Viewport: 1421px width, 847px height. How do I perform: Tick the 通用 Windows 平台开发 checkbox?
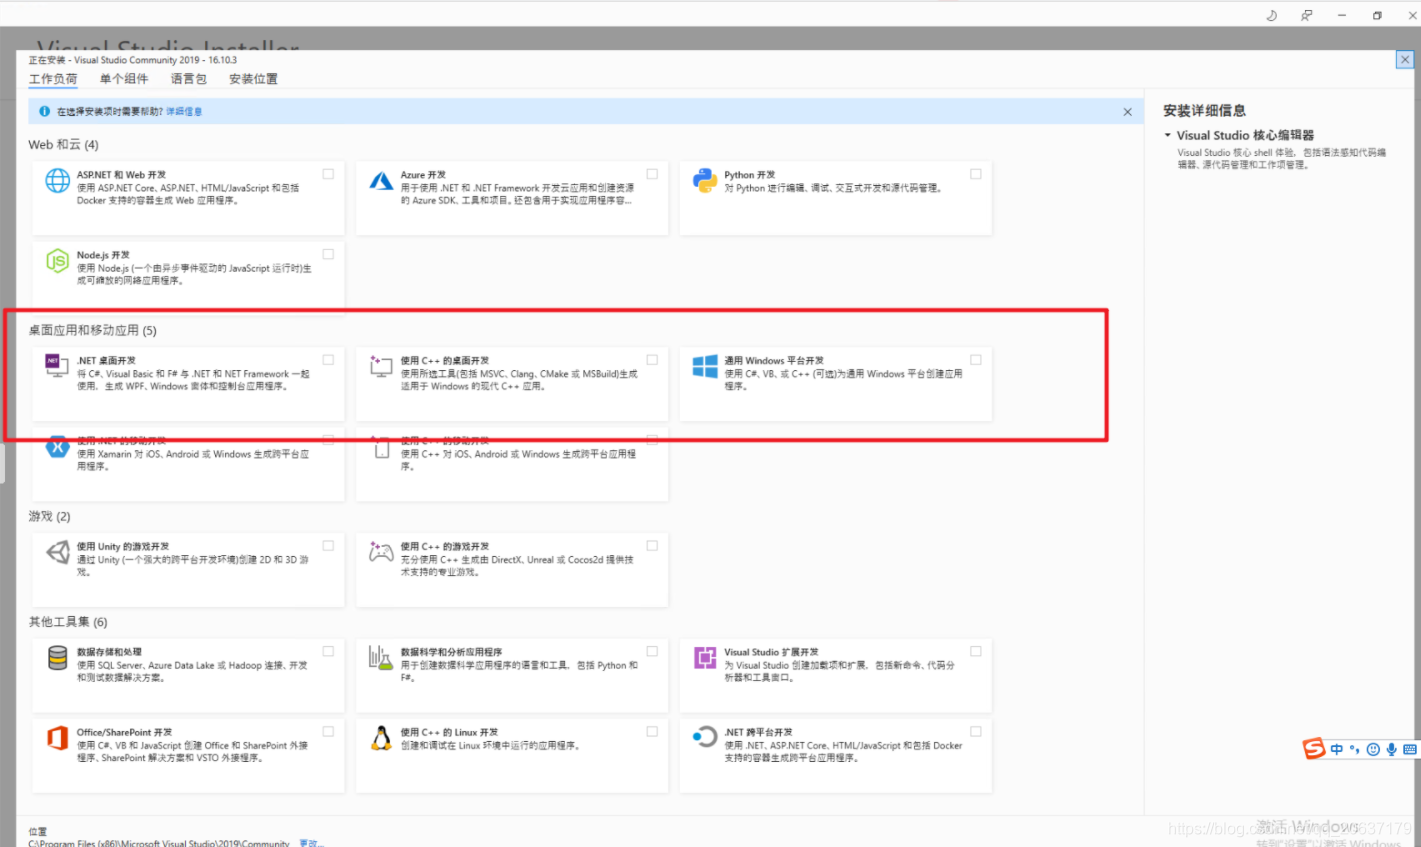tap(976, 360)
